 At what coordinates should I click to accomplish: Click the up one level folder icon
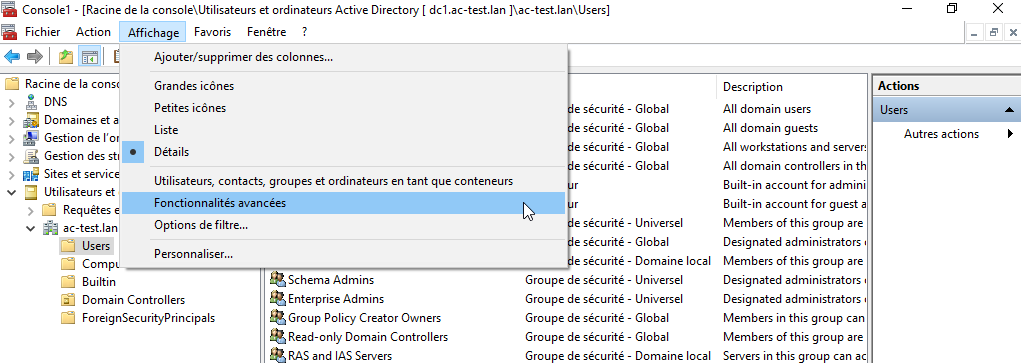66,57
